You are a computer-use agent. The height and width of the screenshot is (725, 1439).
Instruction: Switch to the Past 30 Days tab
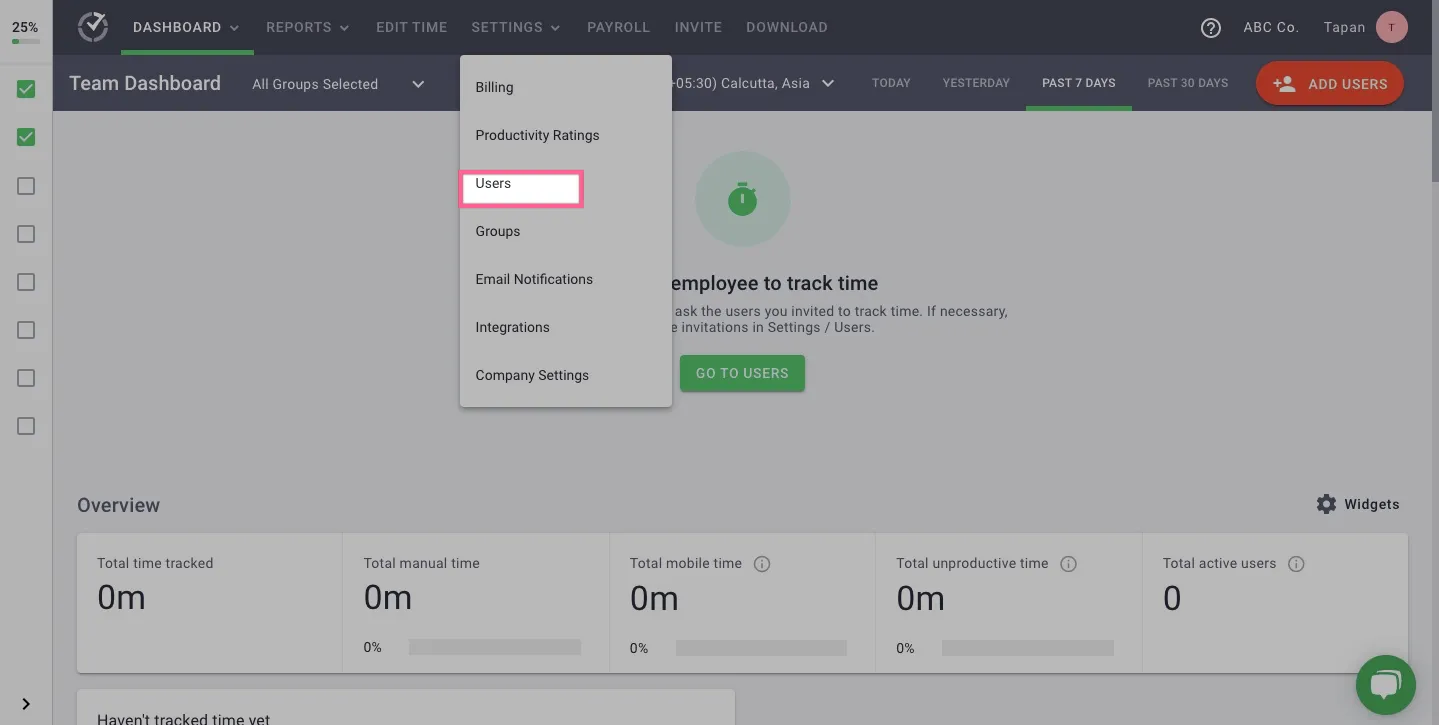pyautogui.click(x=1188, y=83)
